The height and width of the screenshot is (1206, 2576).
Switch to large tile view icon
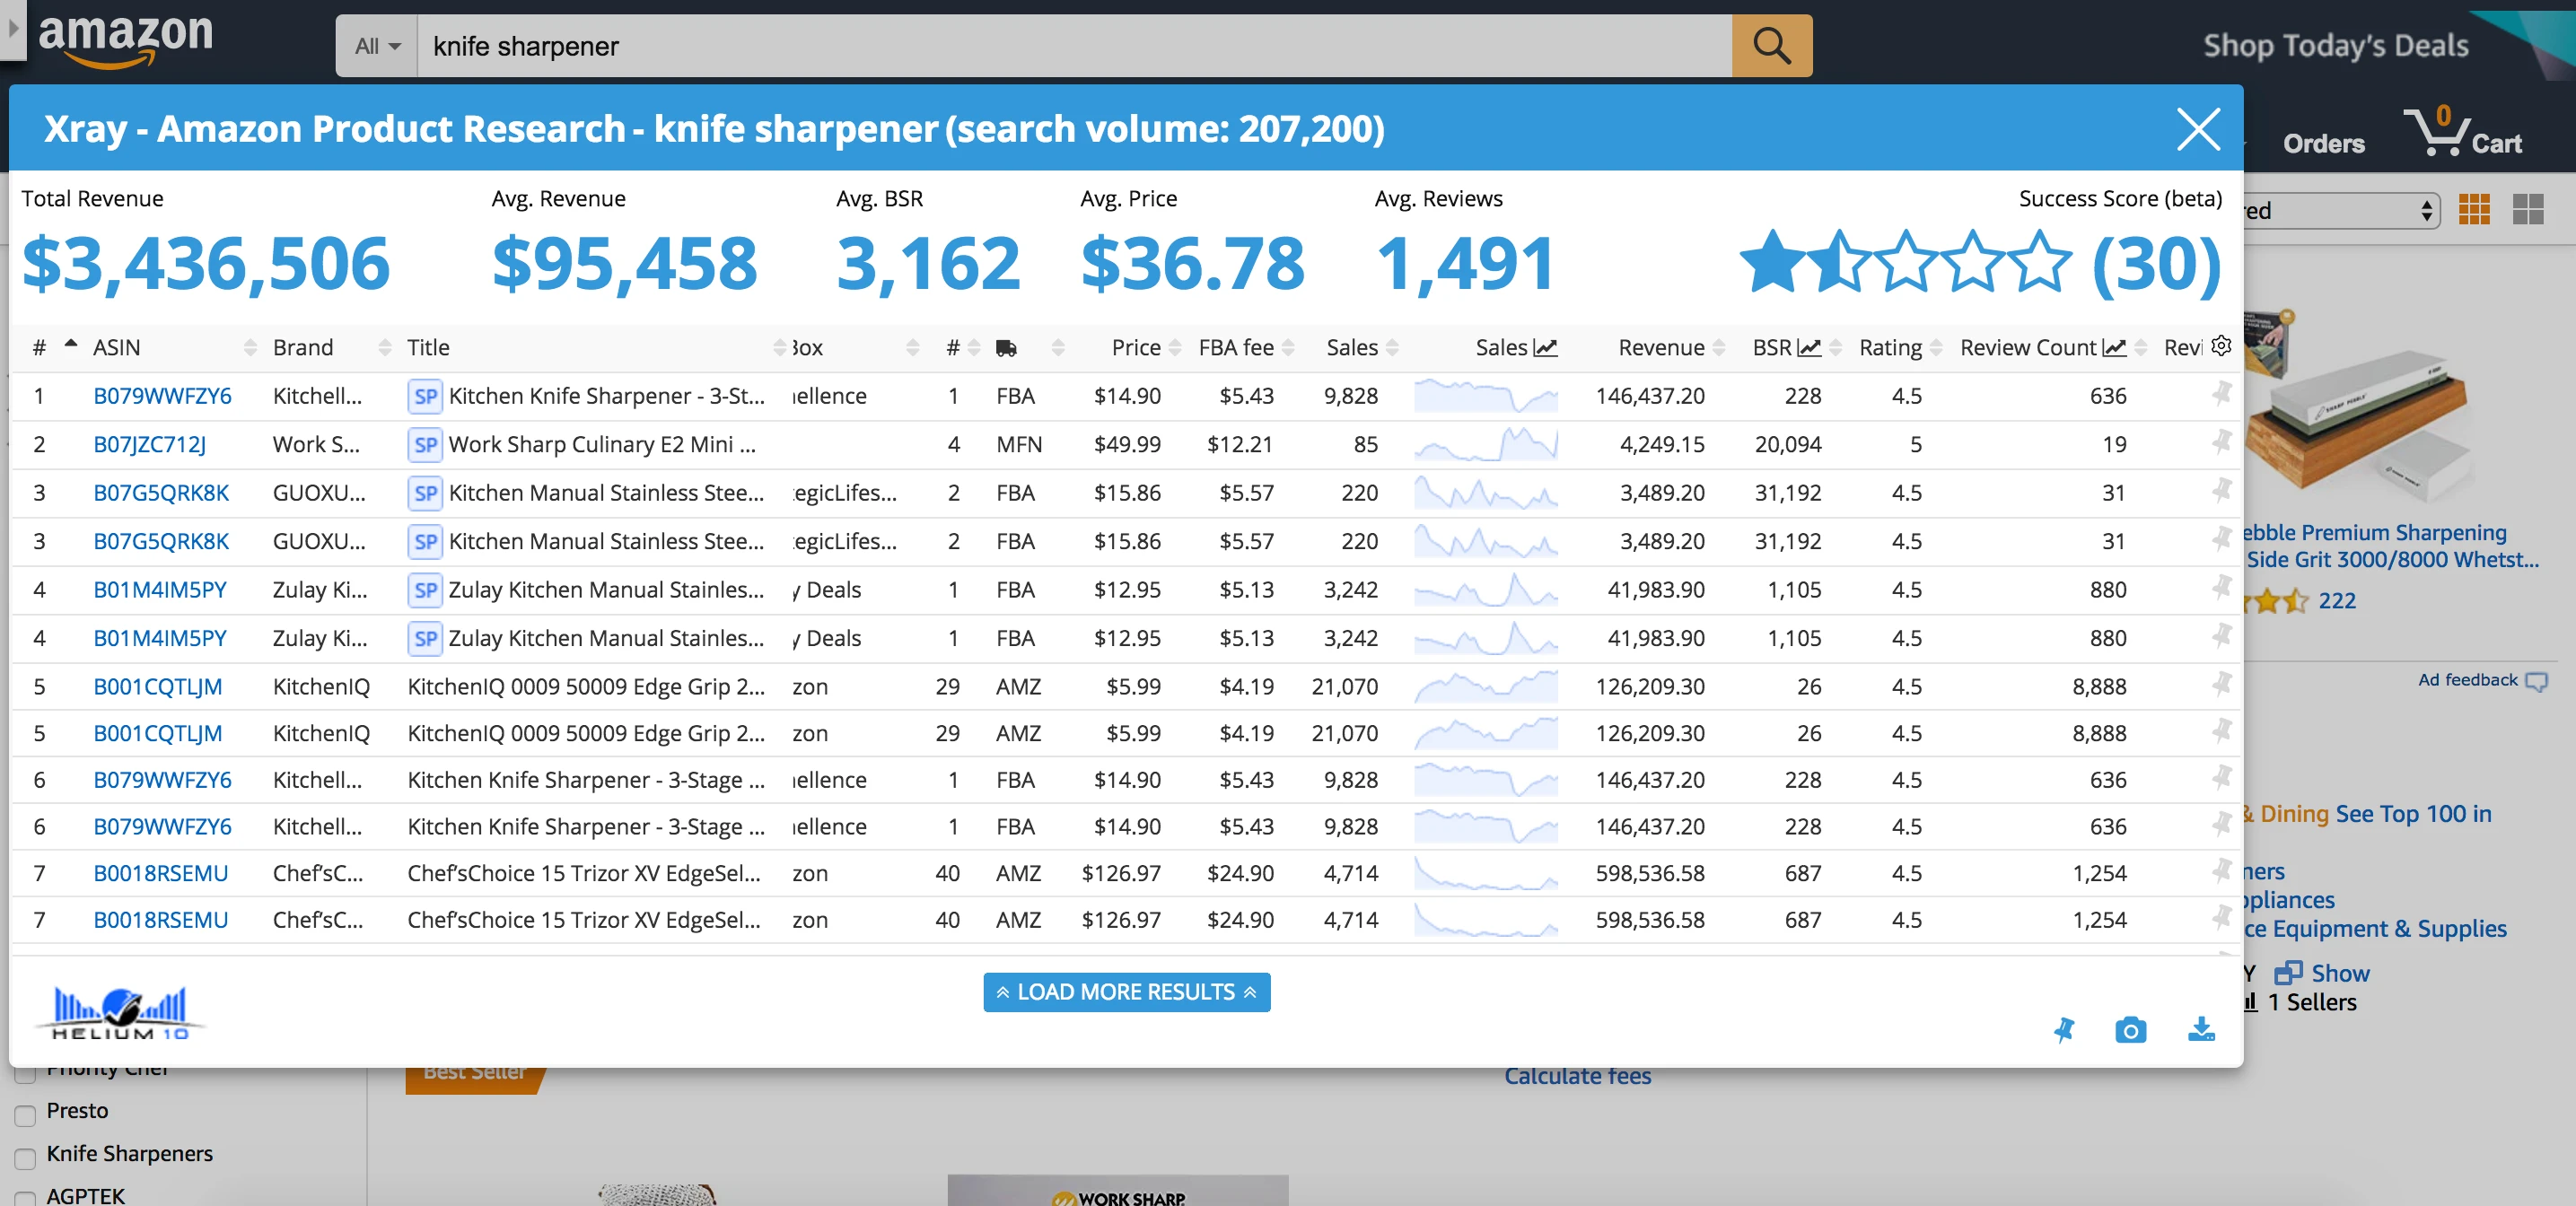pos(2528,209)
